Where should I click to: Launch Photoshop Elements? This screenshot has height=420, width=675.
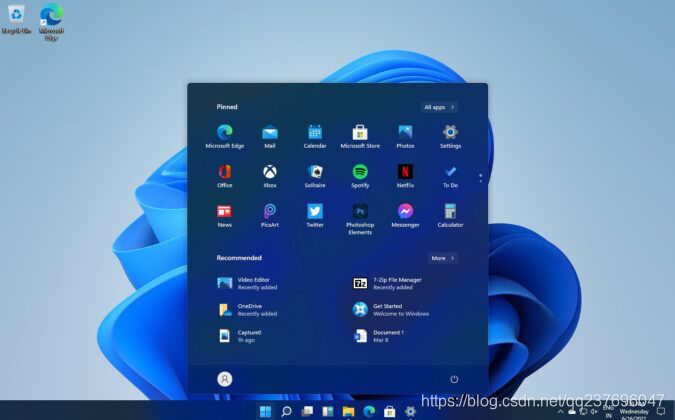360,219
